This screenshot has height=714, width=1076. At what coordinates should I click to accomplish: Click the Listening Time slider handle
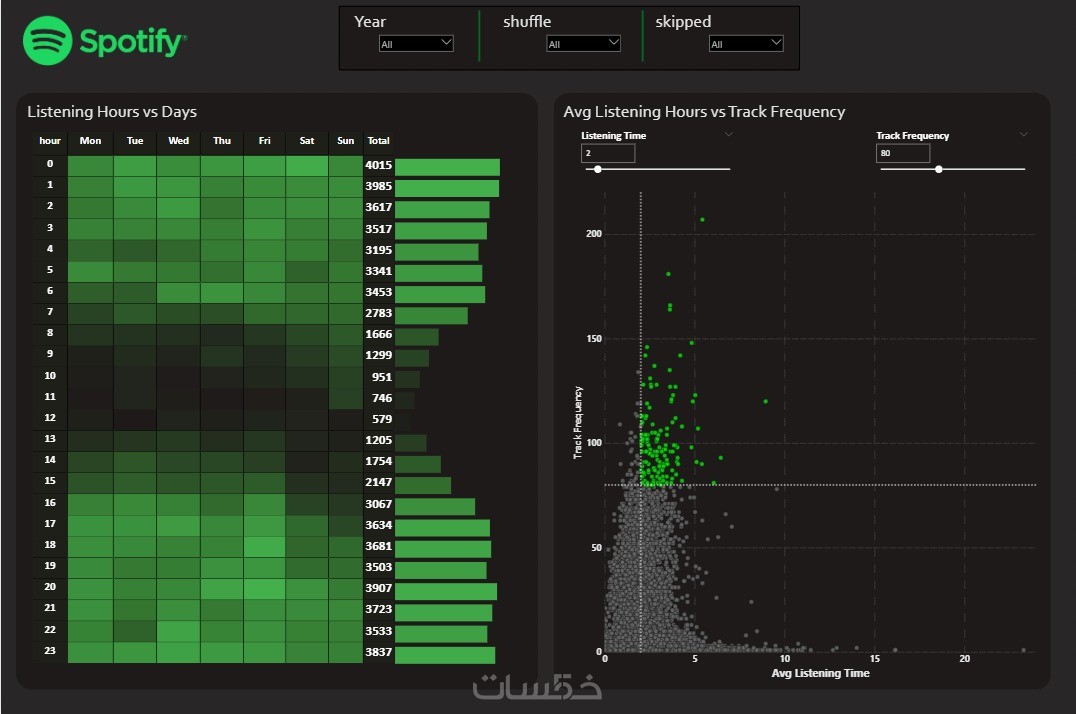pyautogui.click(x=598, y=169)
